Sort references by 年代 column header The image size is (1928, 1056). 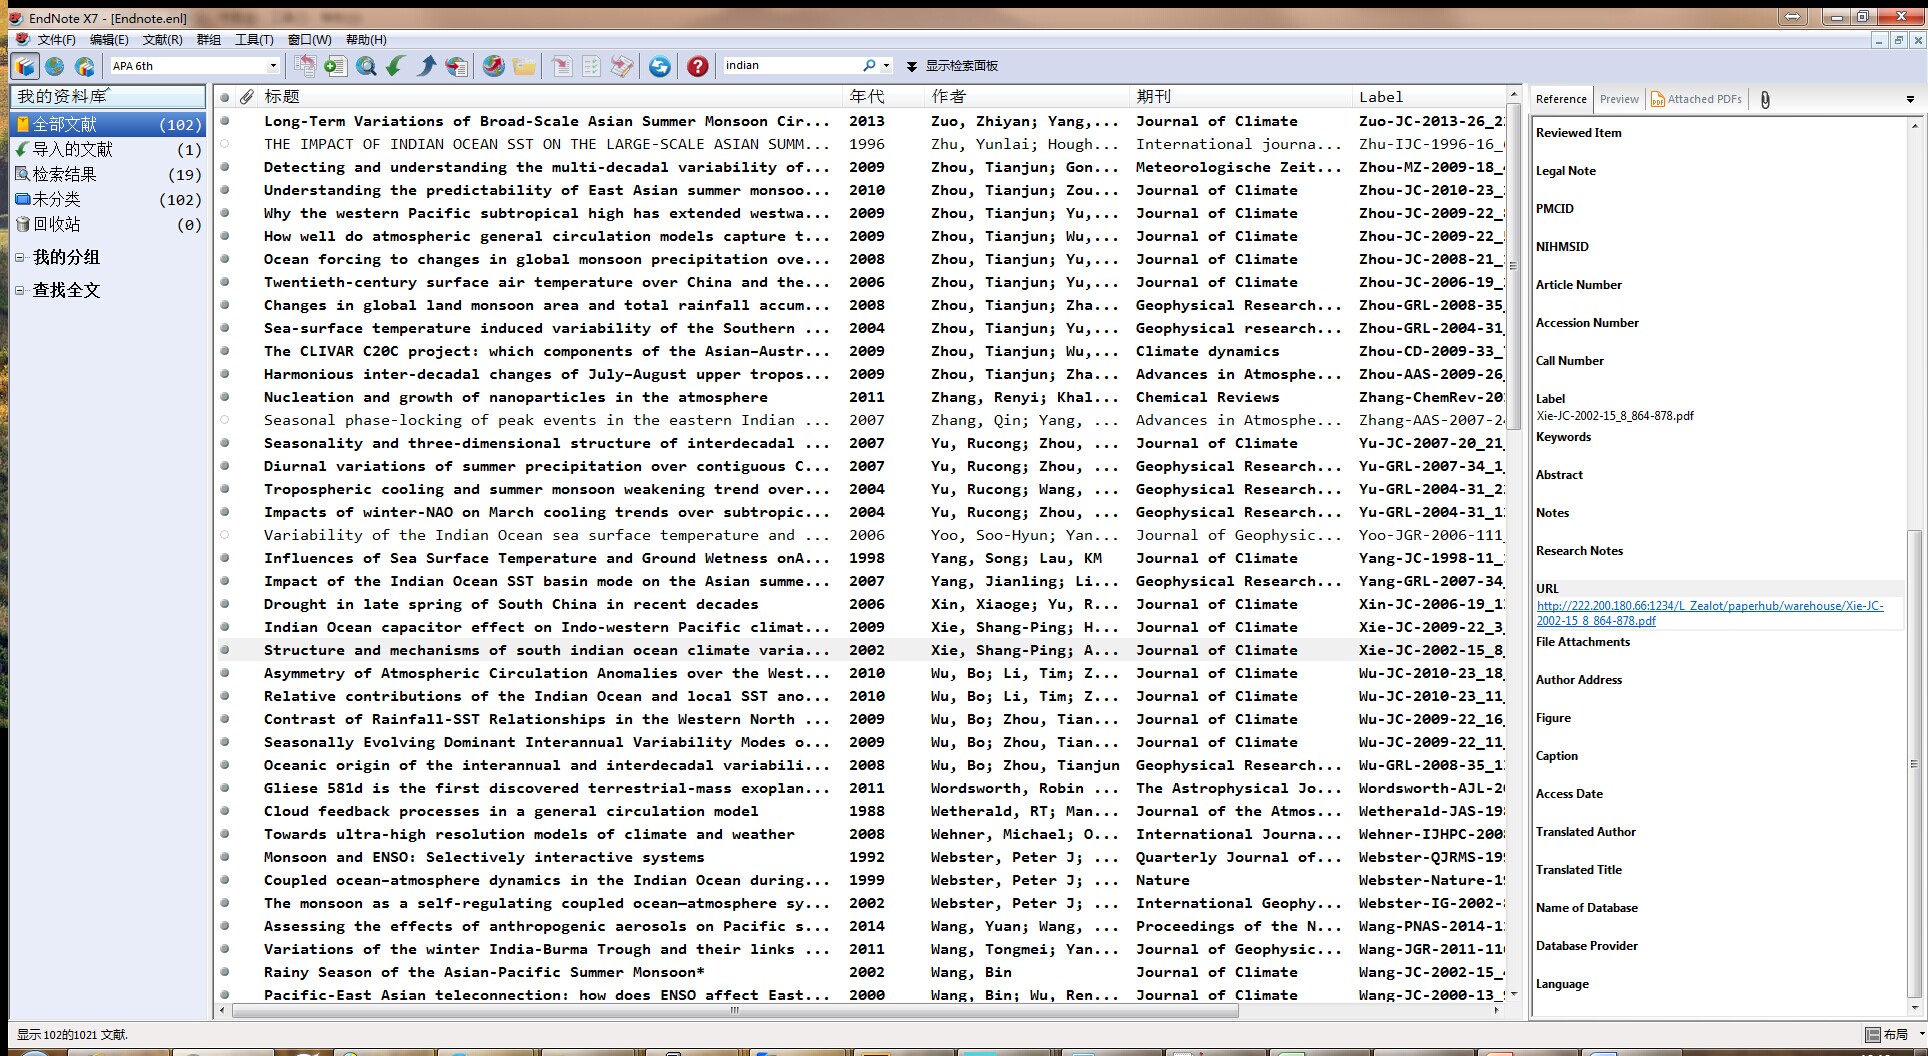pyautogui.click(x=885, y=97)
